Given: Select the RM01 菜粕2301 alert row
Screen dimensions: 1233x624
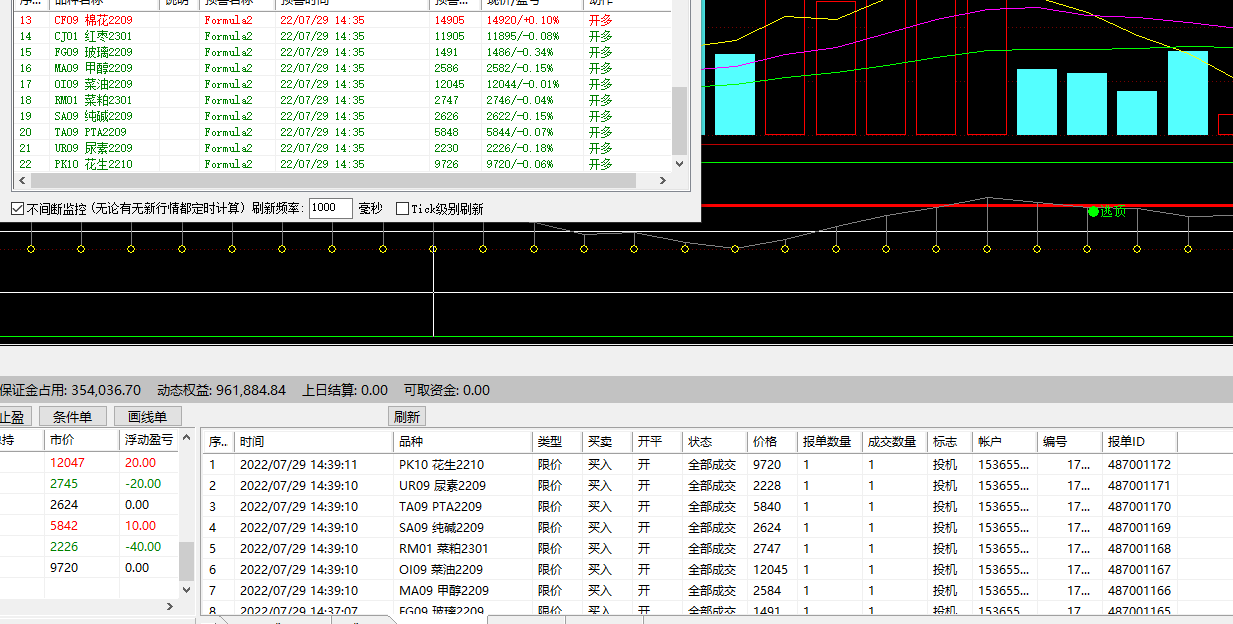Looking at the screenshot, I should coord(342,100).
